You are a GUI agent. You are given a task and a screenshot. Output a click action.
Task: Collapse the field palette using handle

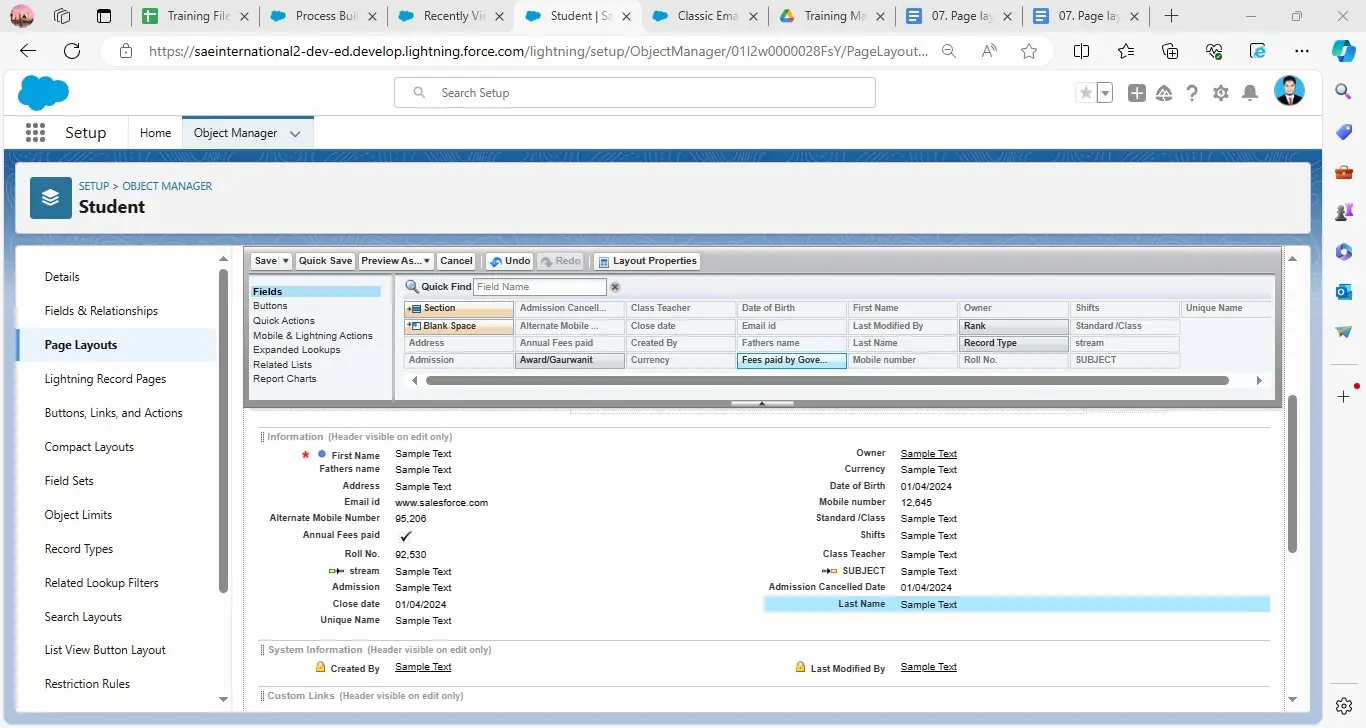pyautogui.click(x=761, y=403)
